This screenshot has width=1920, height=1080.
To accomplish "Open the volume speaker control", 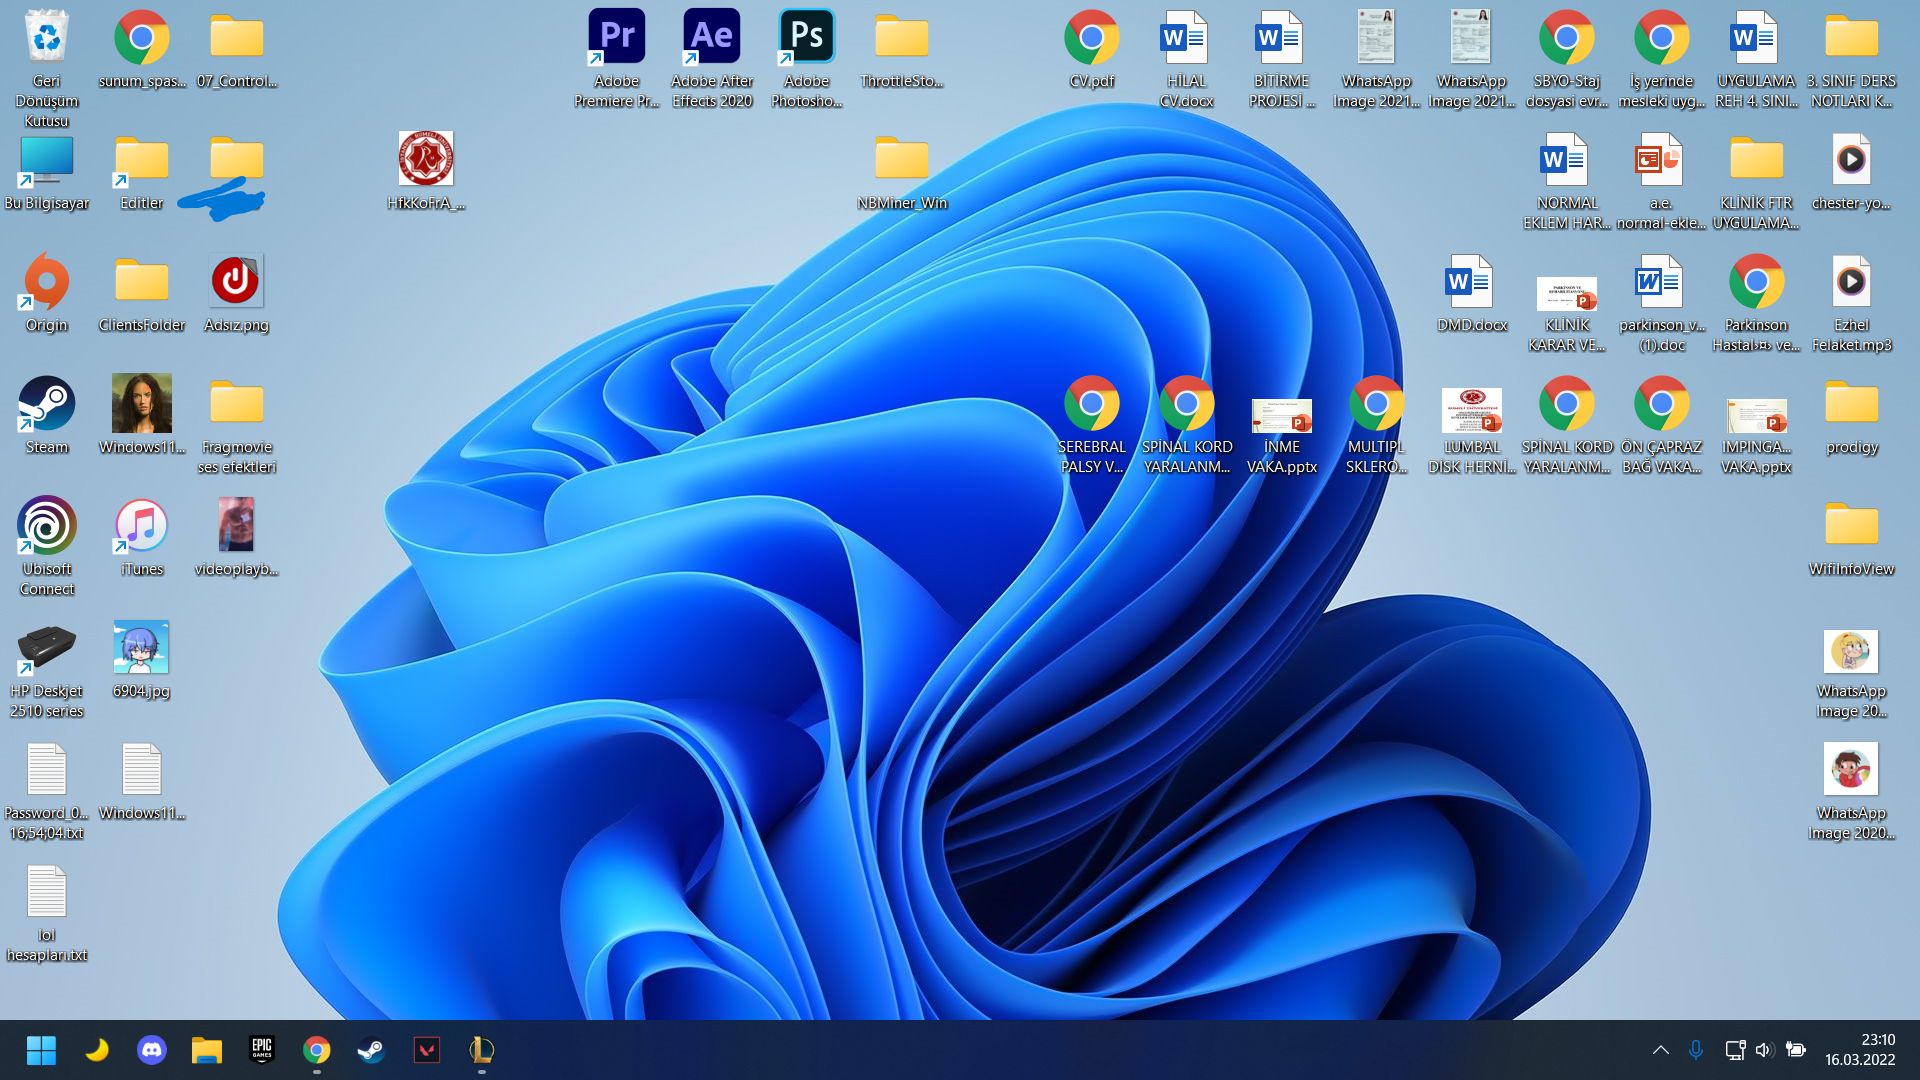I will pos(1763,1050).
